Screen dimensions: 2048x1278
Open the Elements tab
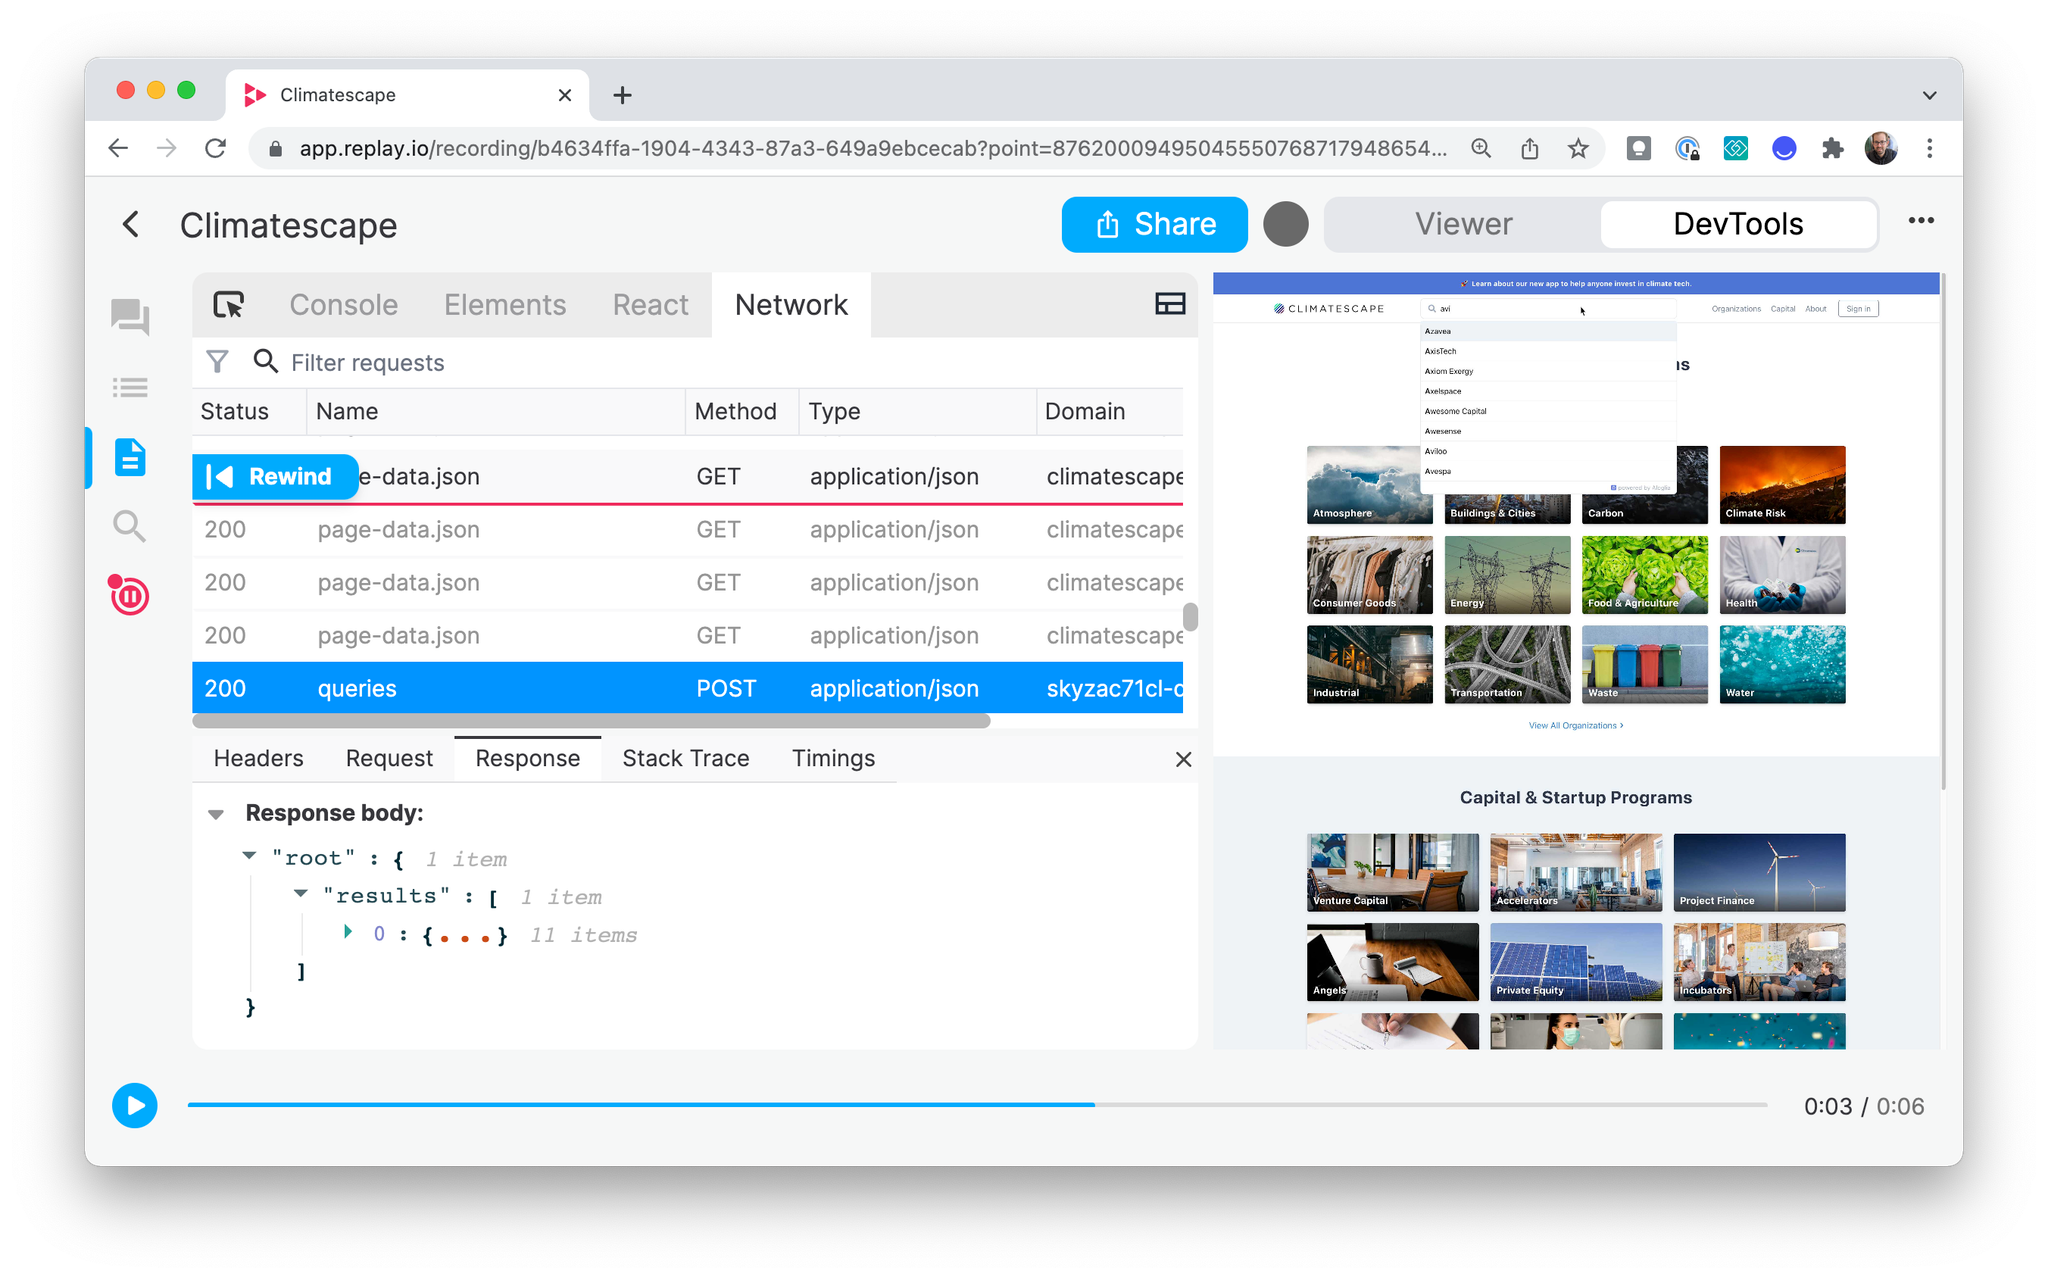click(x=505, y=305)
